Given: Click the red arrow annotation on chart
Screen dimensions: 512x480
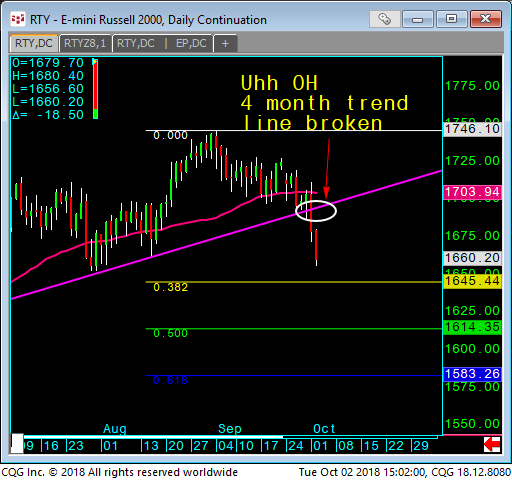Looking at the screenshot, I should [327, 169].
